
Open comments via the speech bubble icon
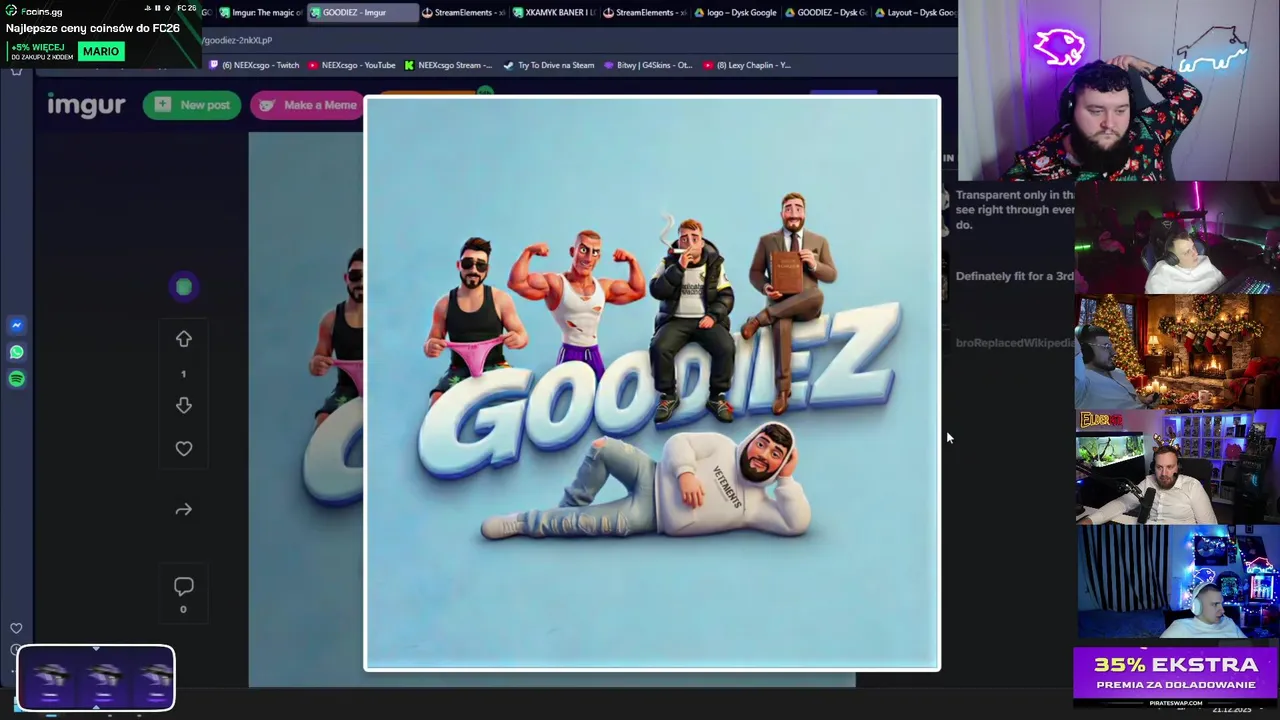coord(184,587)
